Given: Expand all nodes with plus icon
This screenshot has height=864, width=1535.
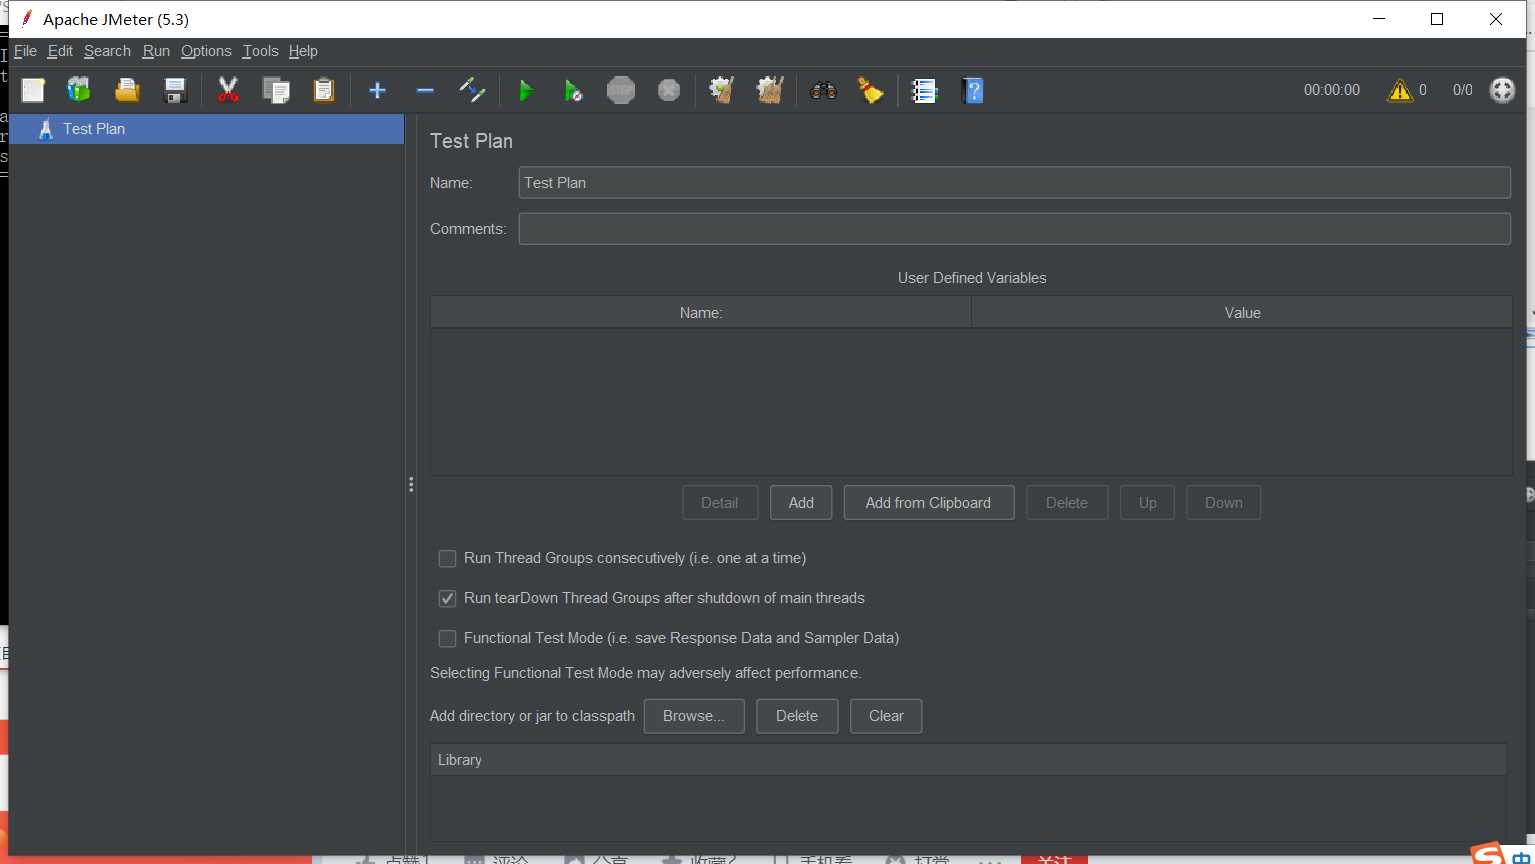Looking at the screenshot, I should point(377,90).
